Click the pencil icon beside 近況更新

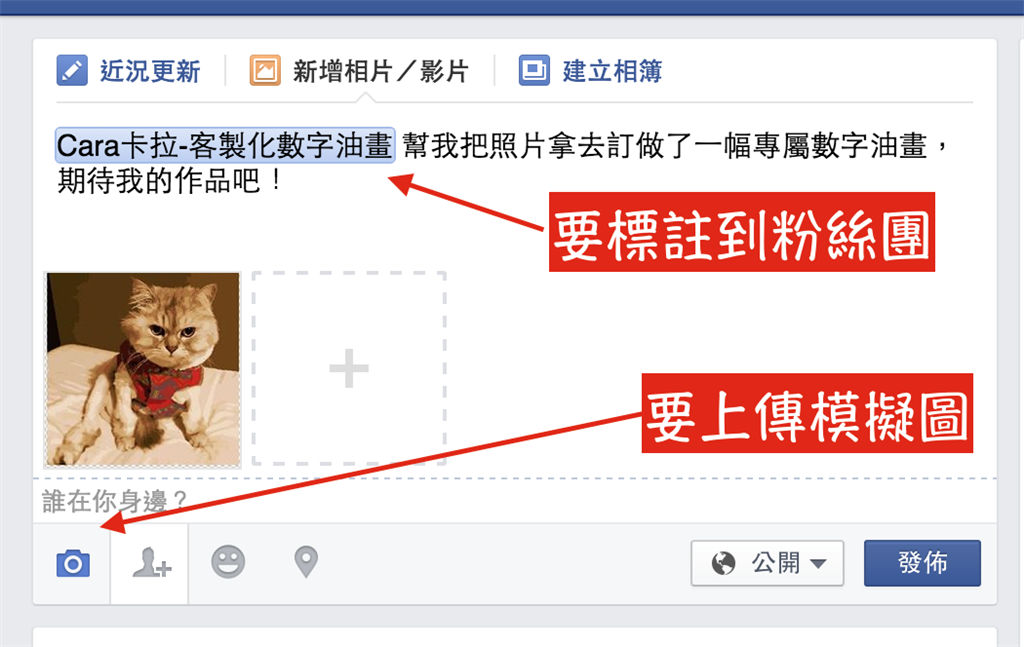click(72, 71)
